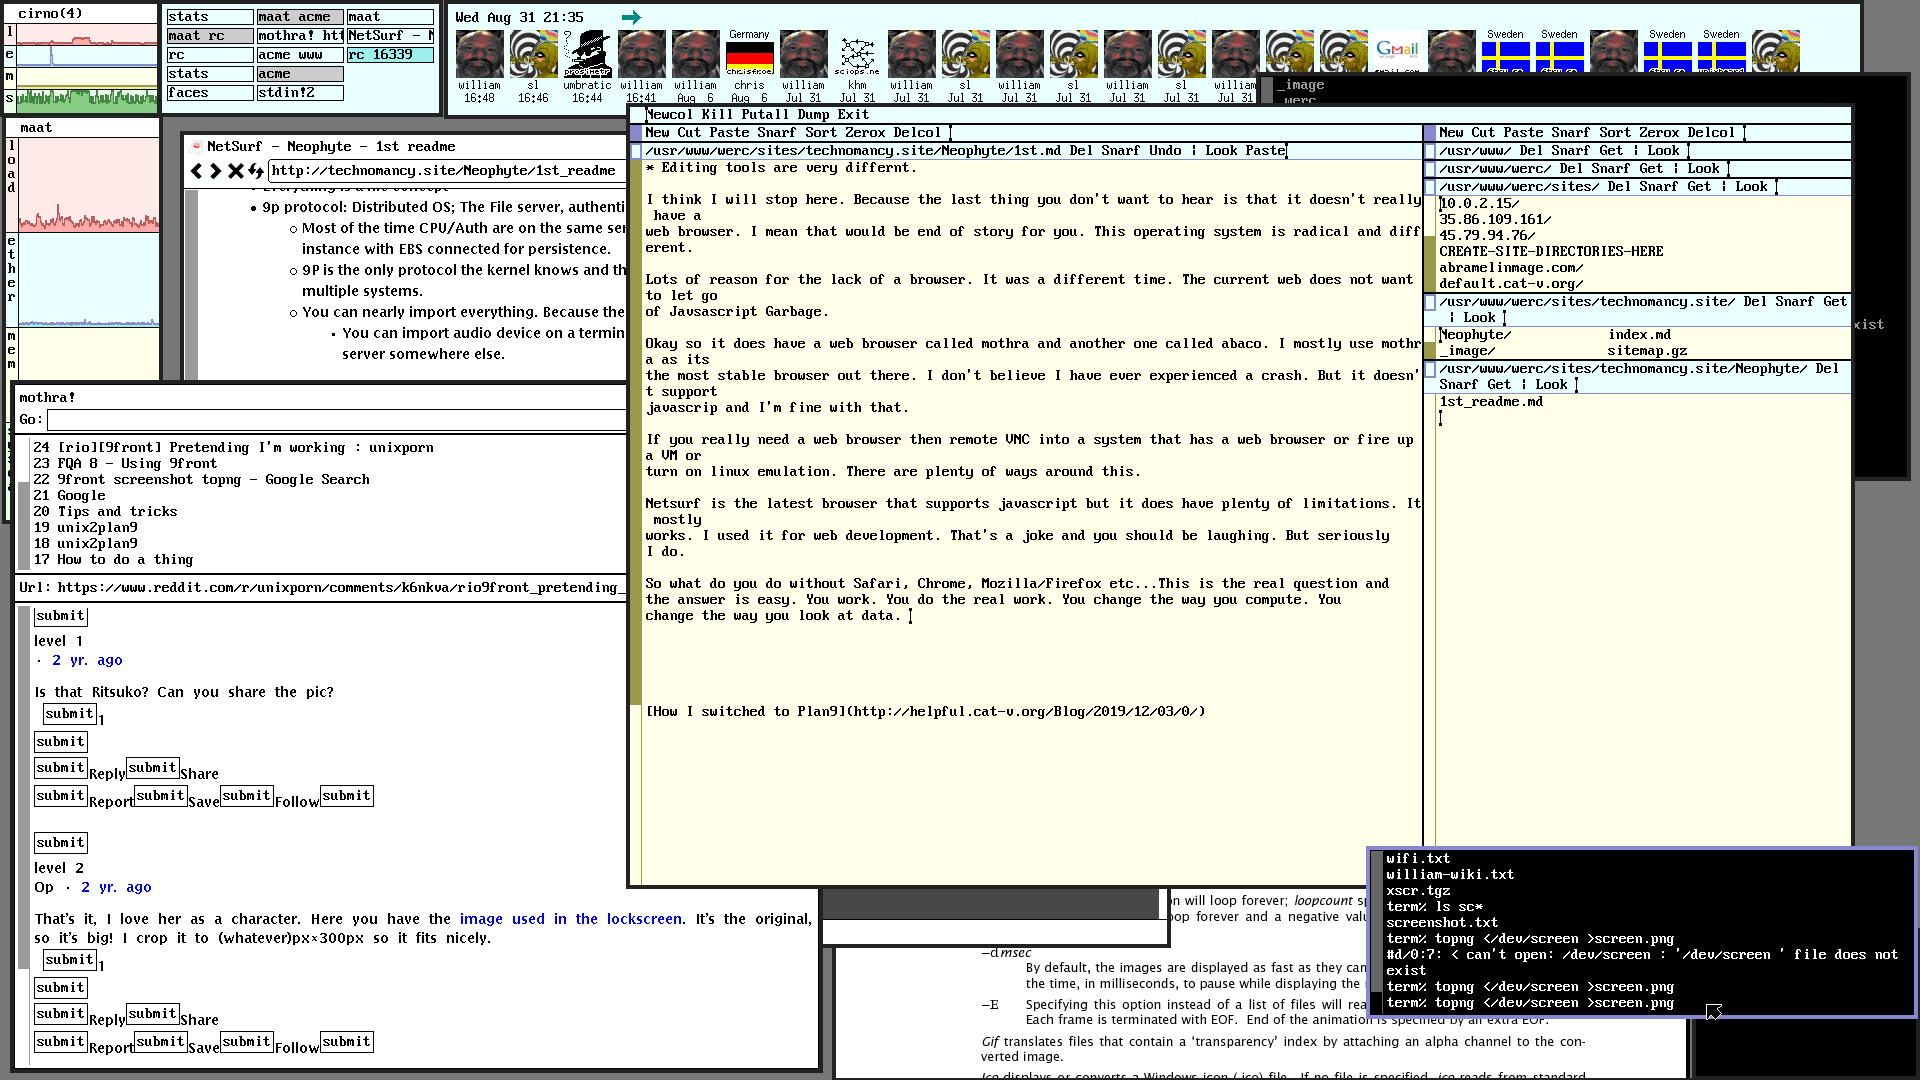The image size is (1920, 1080).
Task: Click 'CREATE-SITE-DIRECTORIES-HERE' in the acme listing
Action: click(x=1551, y=252)
